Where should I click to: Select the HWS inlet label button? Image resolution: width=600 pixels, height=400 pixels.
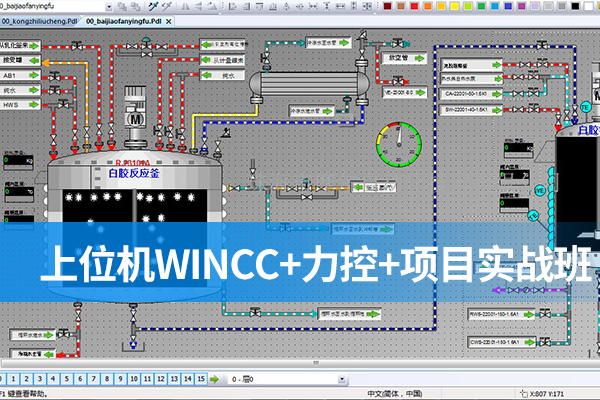[x=20, y=104]
